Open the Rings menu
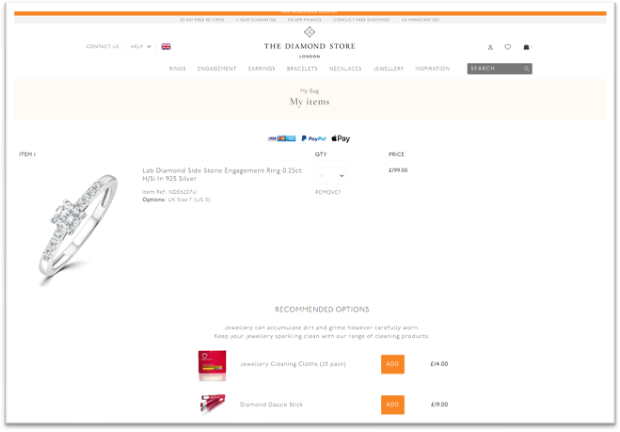This screenshot has width=620, height=432. pos(177,69)
